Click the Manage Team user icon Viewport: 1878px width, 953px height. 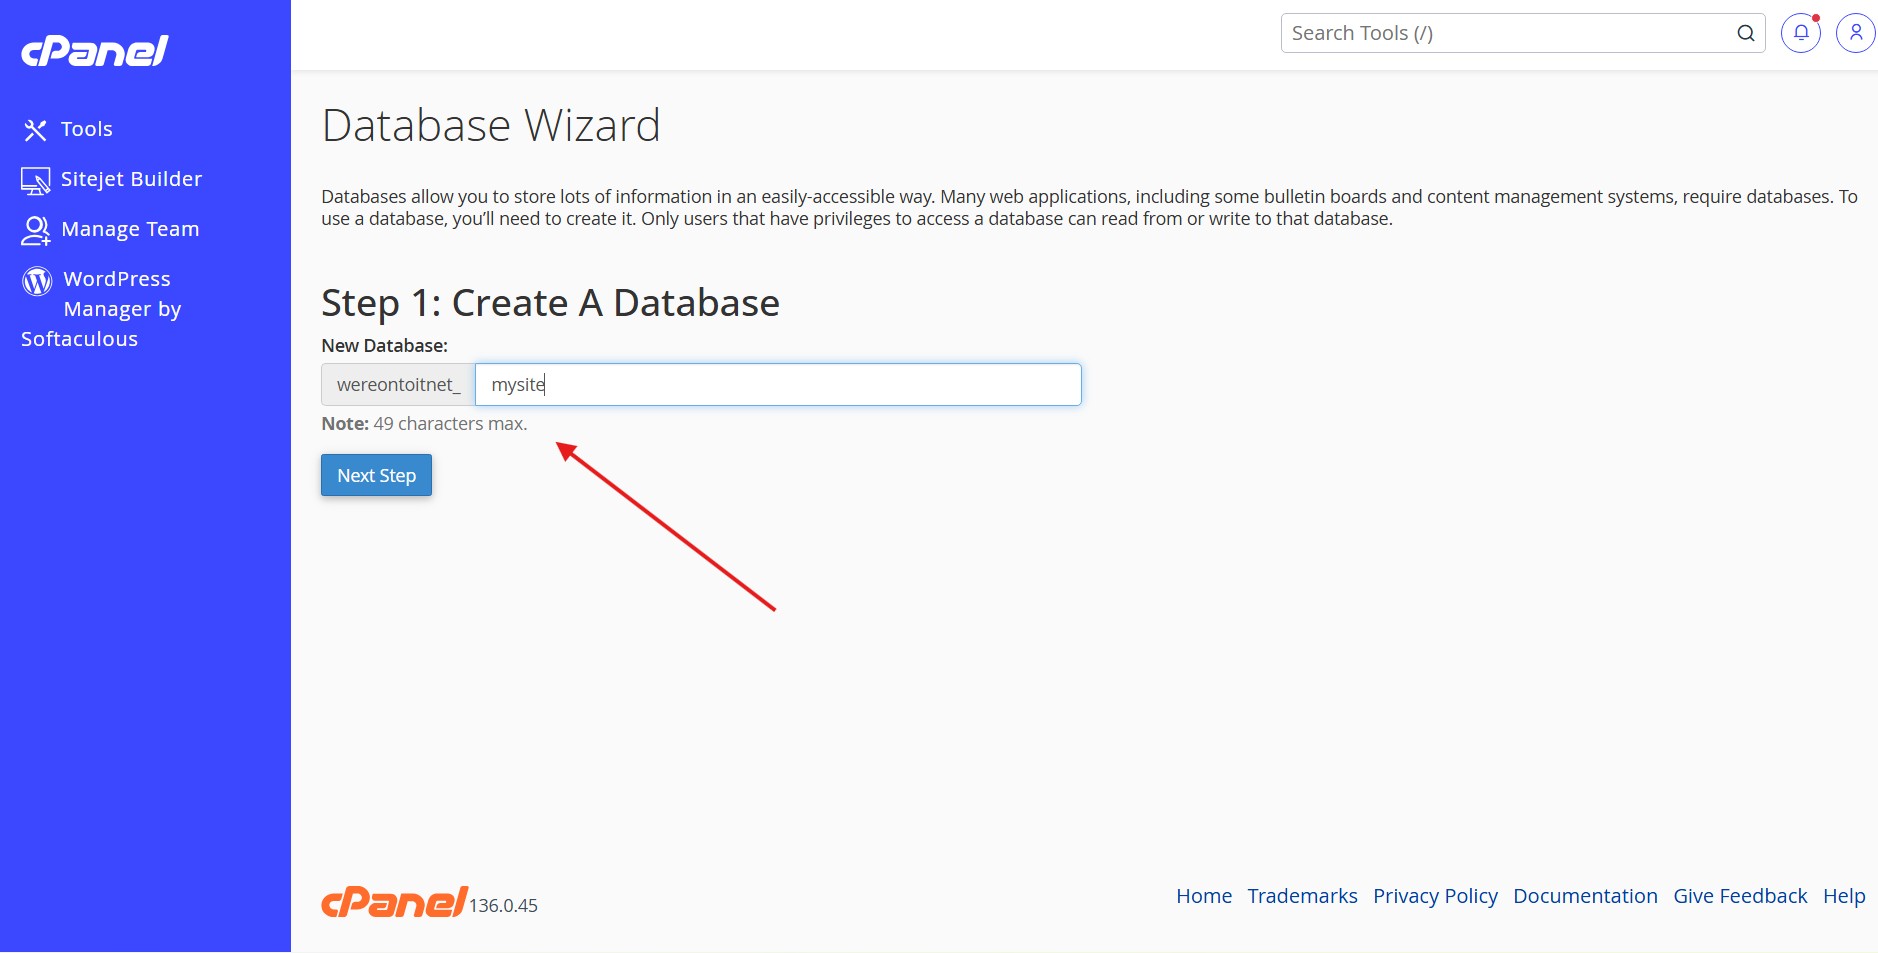[x=36, y=231]
